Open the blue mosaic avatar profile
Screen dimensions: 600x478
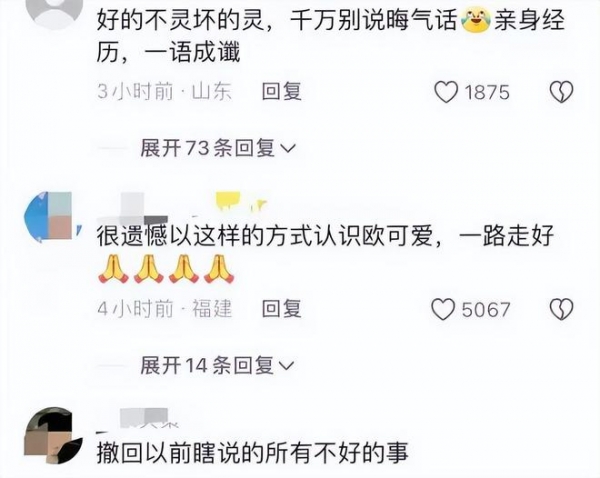52,217
